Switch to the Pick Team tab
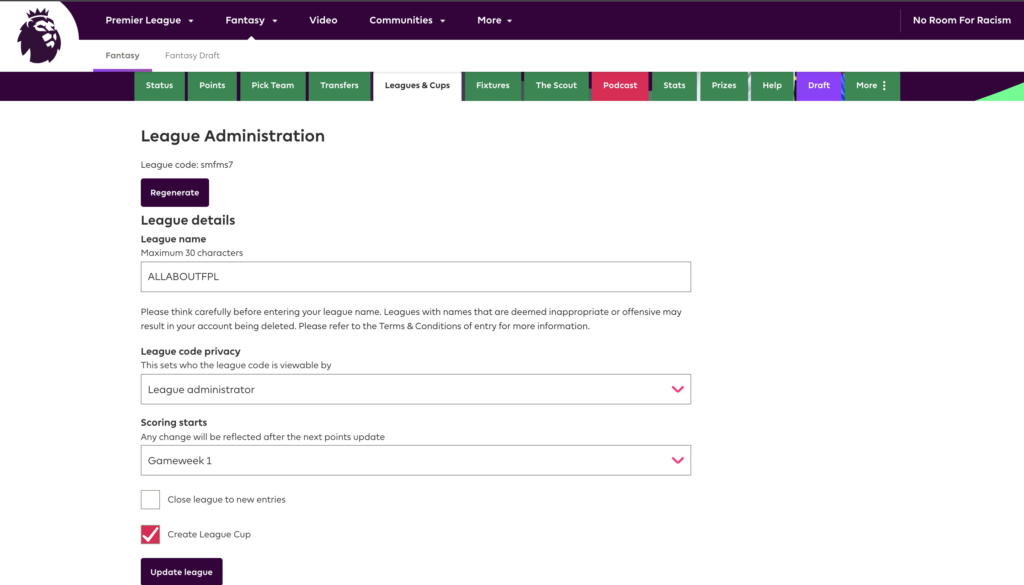 tap(272, 86)
